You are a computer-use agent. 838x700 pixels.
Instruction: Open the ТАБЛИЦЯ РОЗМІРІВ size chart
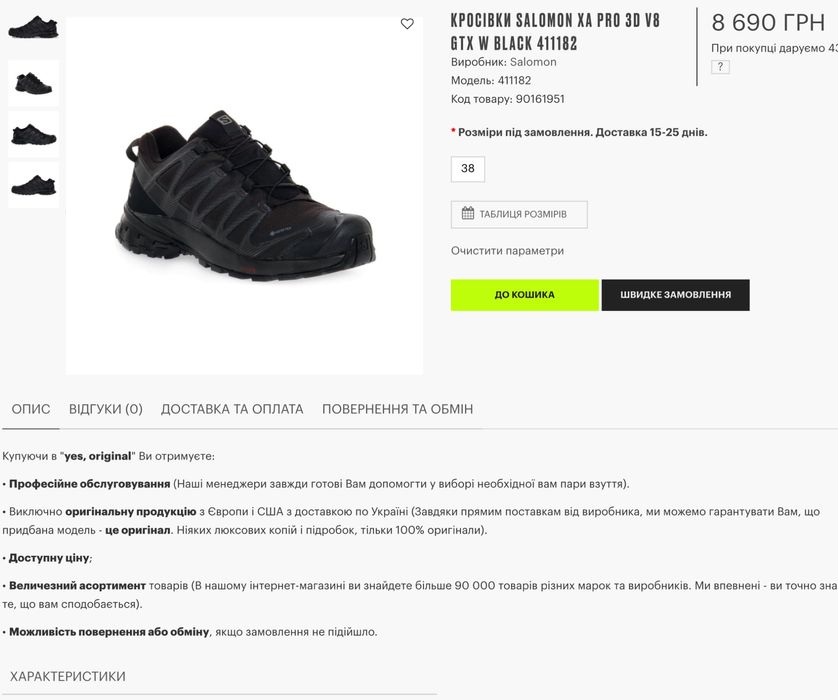(x=519, y=214)
